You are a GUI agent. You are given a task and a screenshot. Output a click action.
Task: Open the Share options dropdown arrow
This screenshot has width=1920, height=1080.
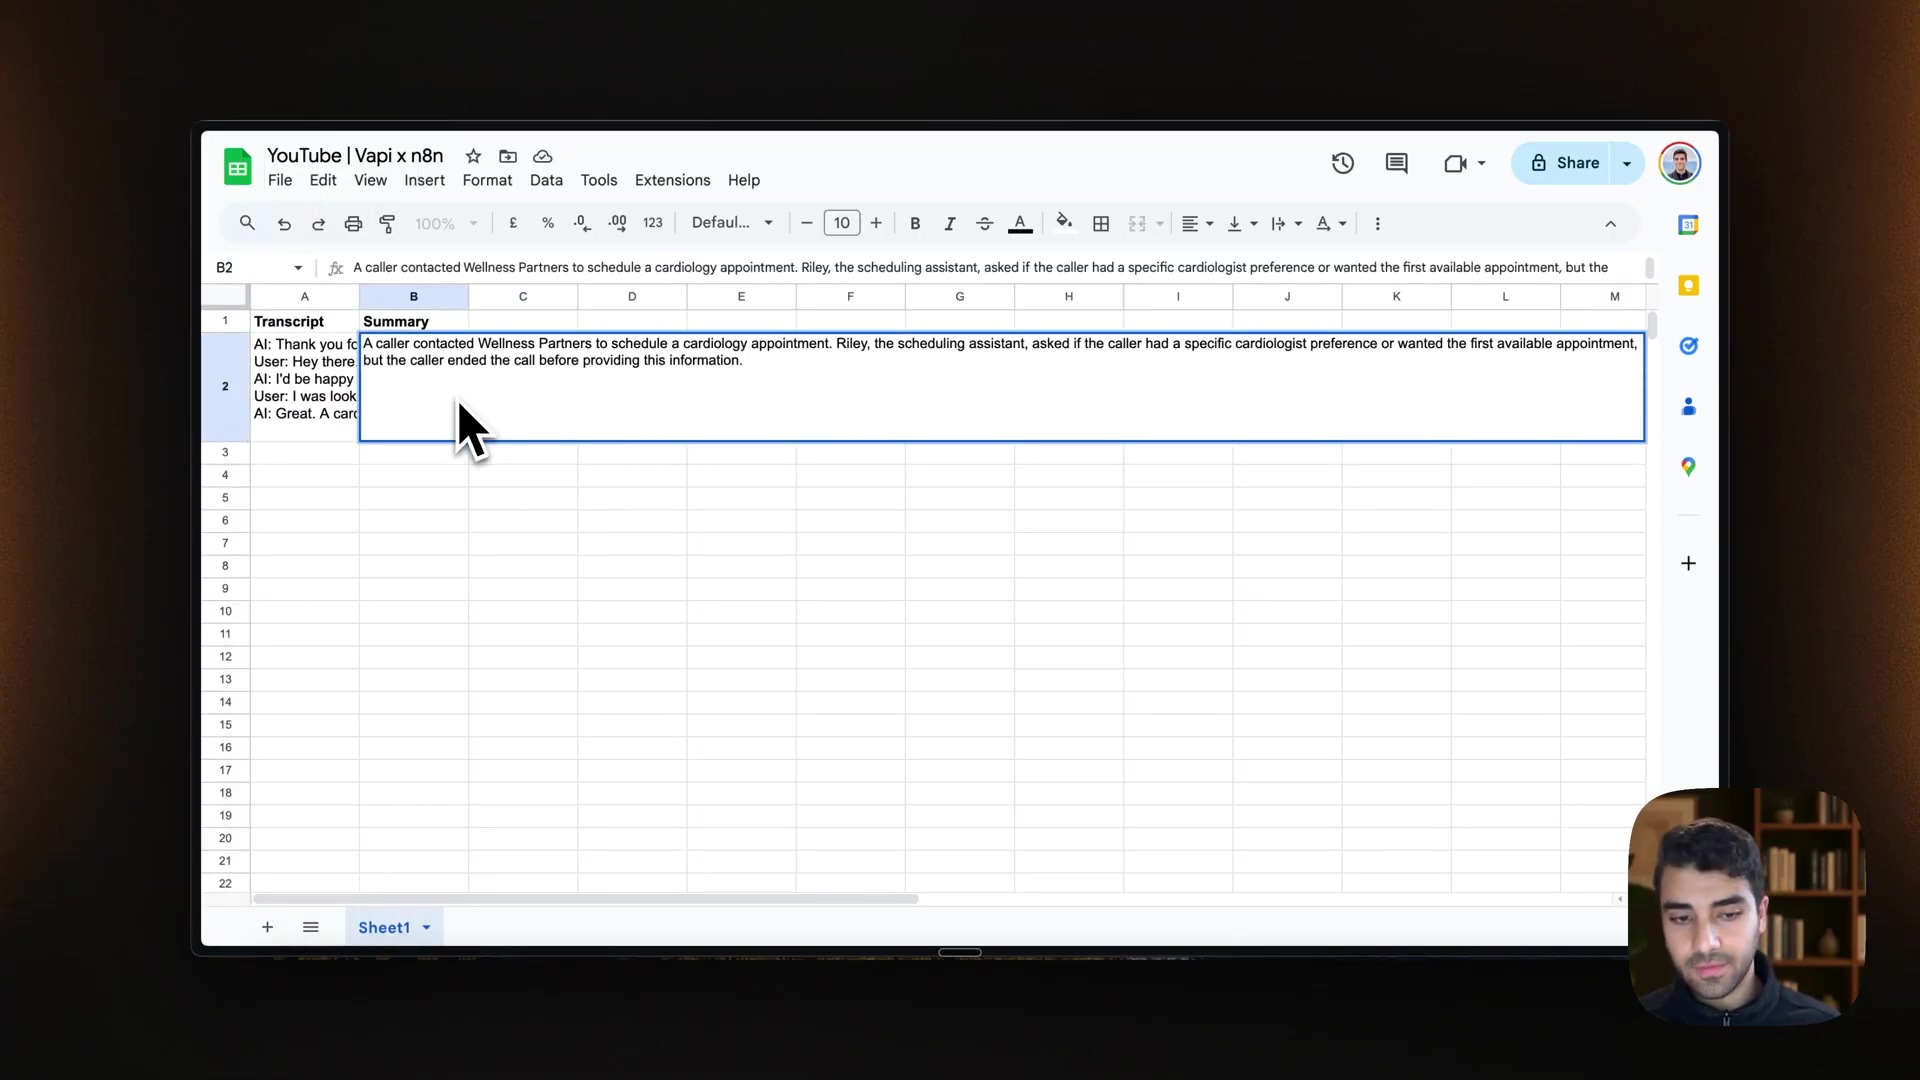pos(1627,163)
